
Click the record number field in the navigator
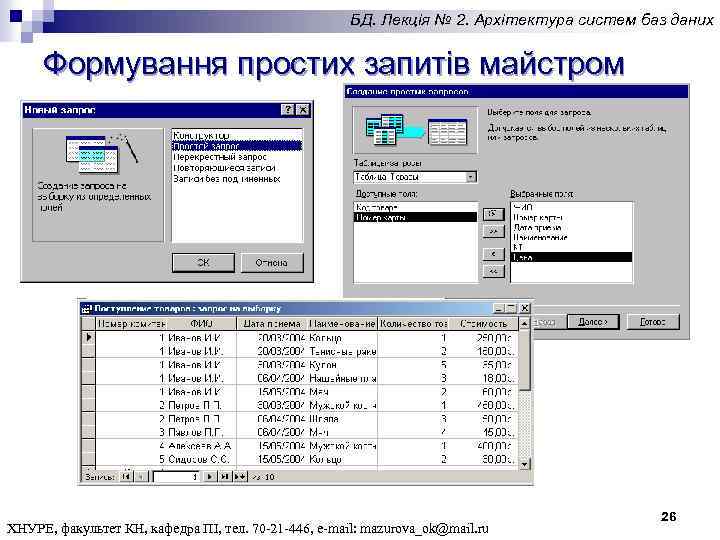(176, 477)
